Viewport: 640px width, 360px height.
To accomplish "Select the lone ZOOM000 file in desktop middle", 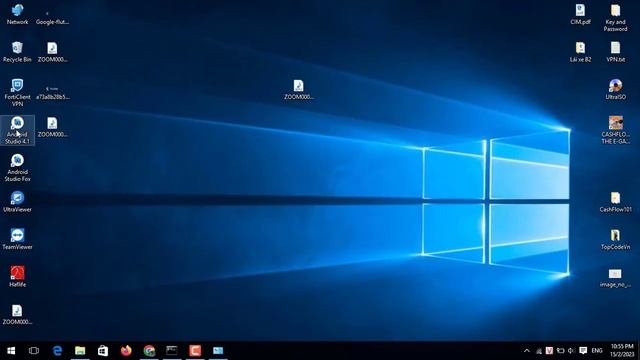I will (299, 89).
